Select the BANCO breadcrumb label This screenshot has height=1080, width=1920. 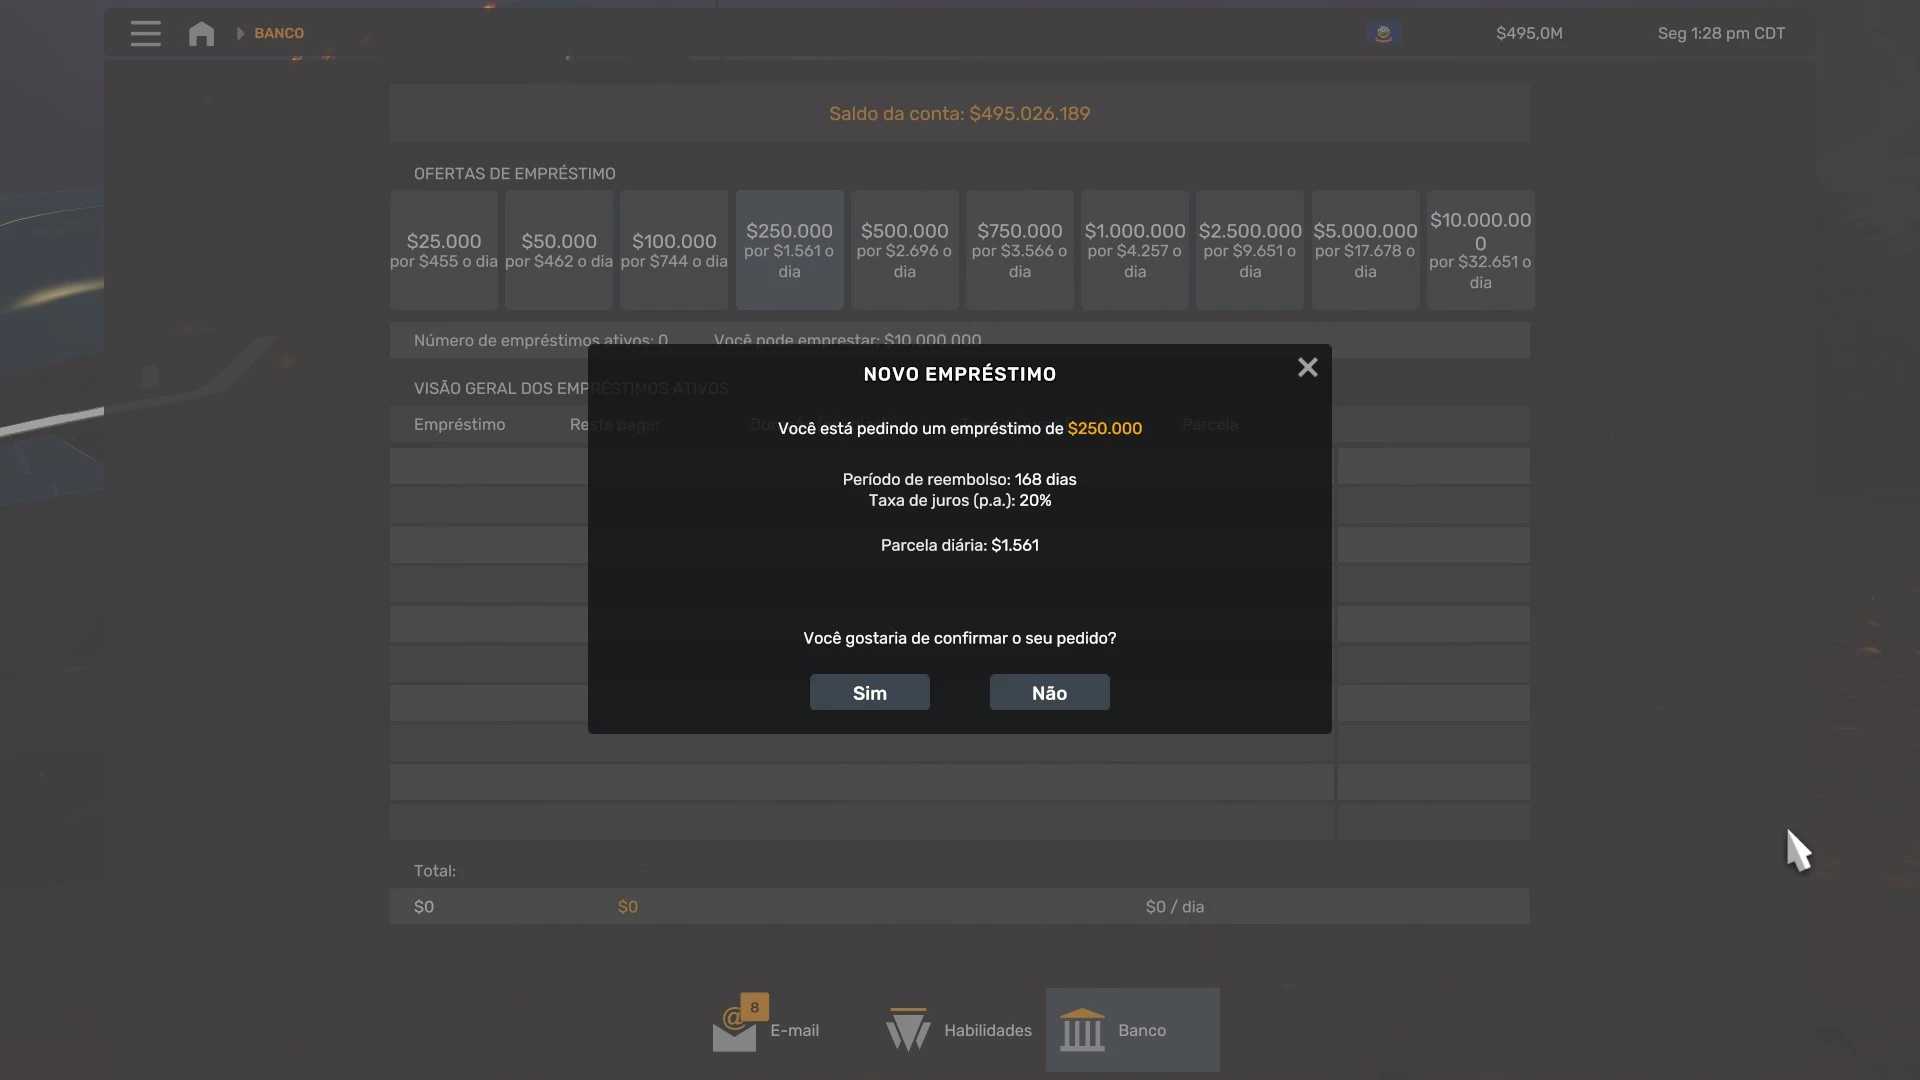[279, 33]
